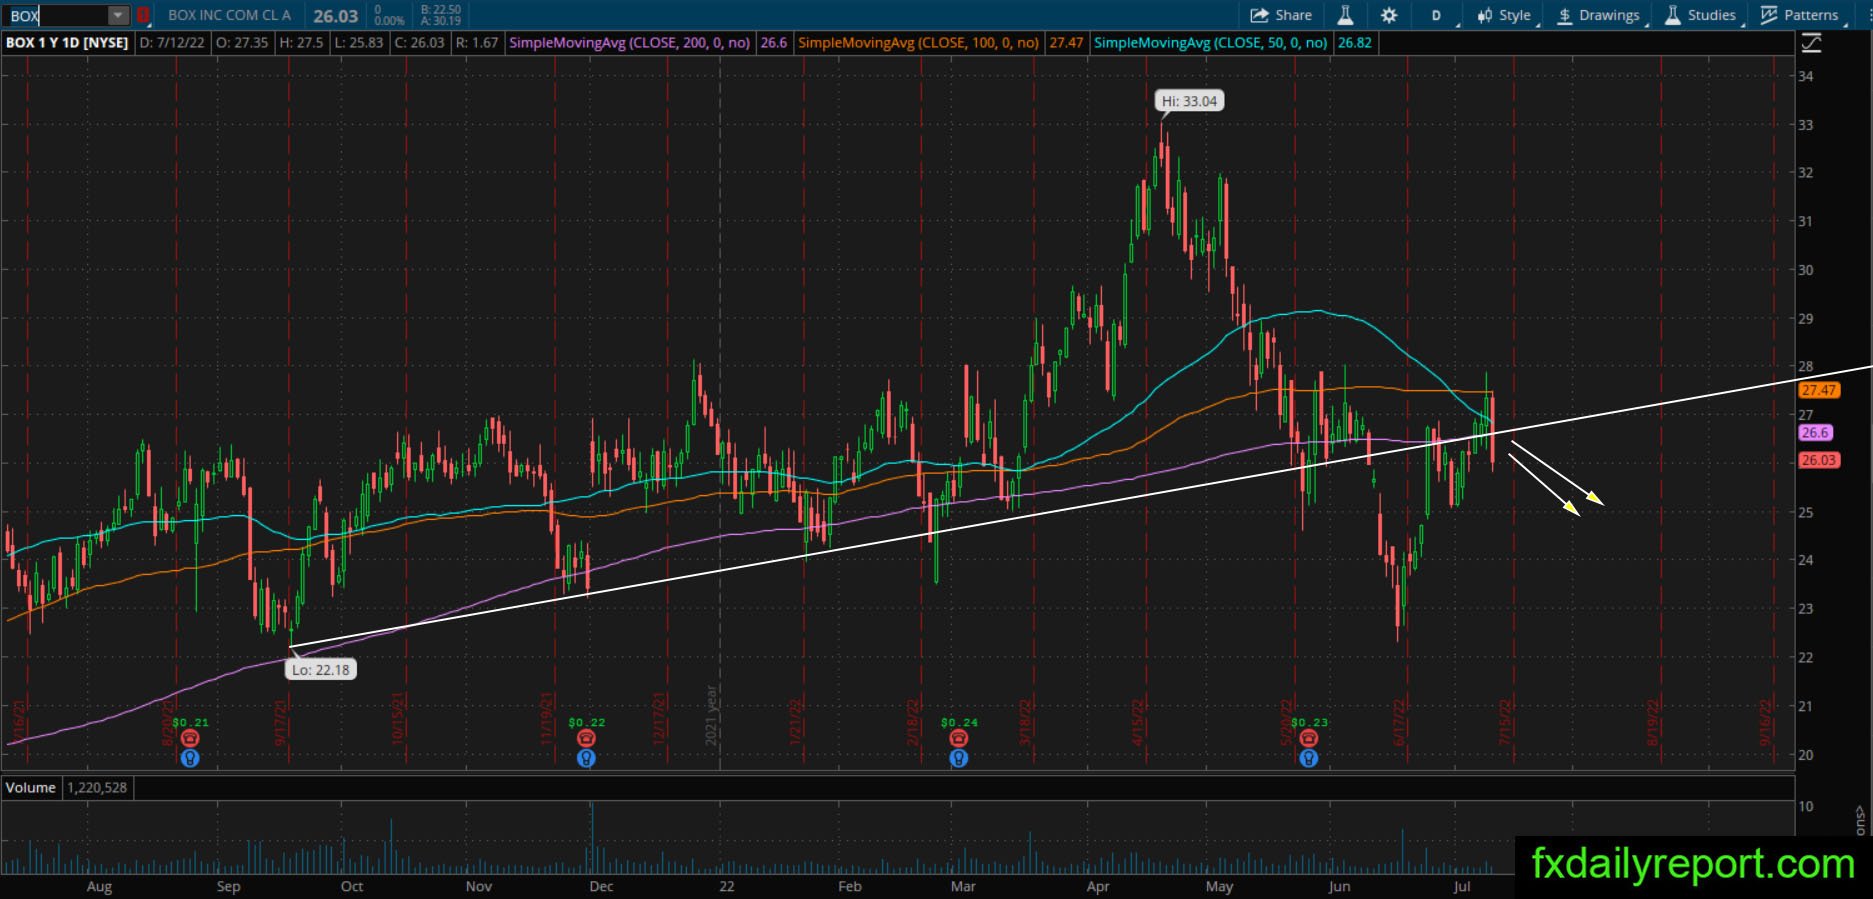
Task: Open the beaker Edit Studies icon beside Share
Action: tap(1345, 15)
